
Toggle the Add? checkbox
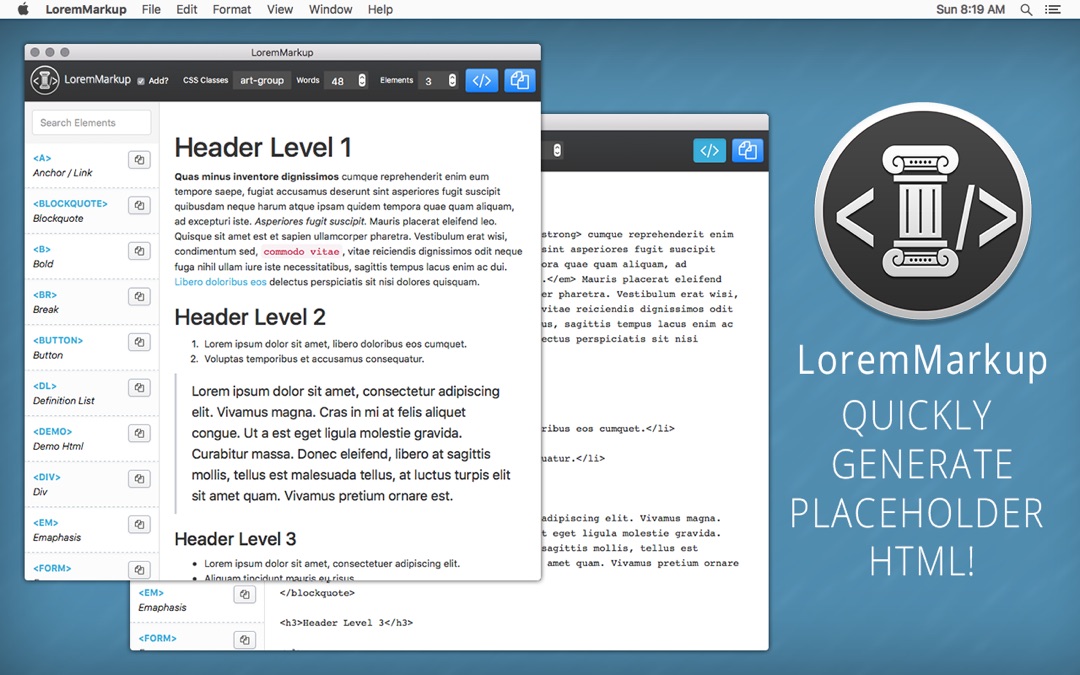pyautogui.click(x=141, y=81)
